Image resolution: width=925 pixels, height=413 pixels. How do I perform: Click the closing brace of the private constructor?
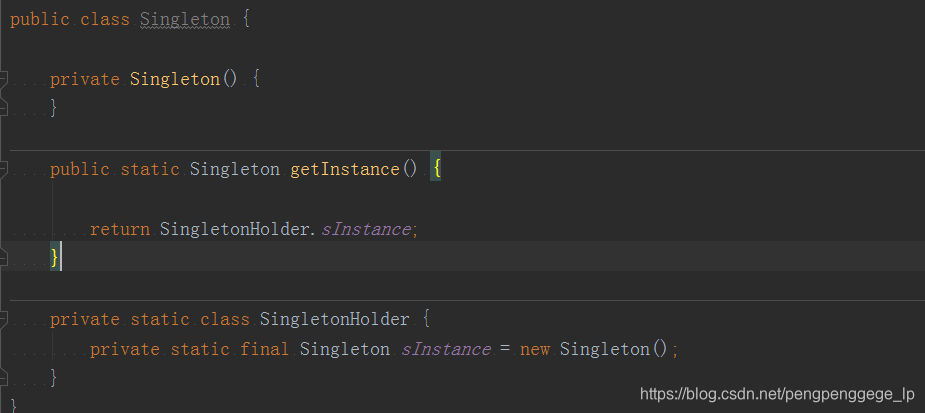pyautogui.click(x=54, y=108)
